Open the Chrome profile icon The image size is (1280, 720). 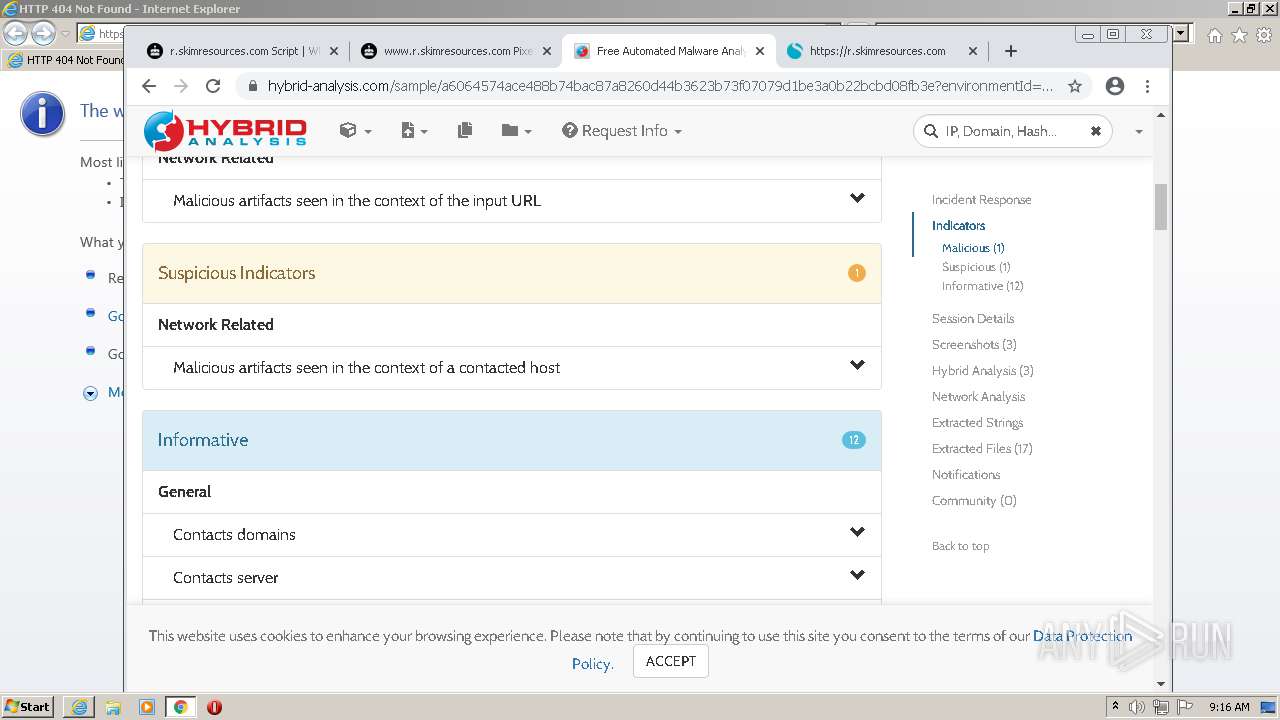point(1115,86)
